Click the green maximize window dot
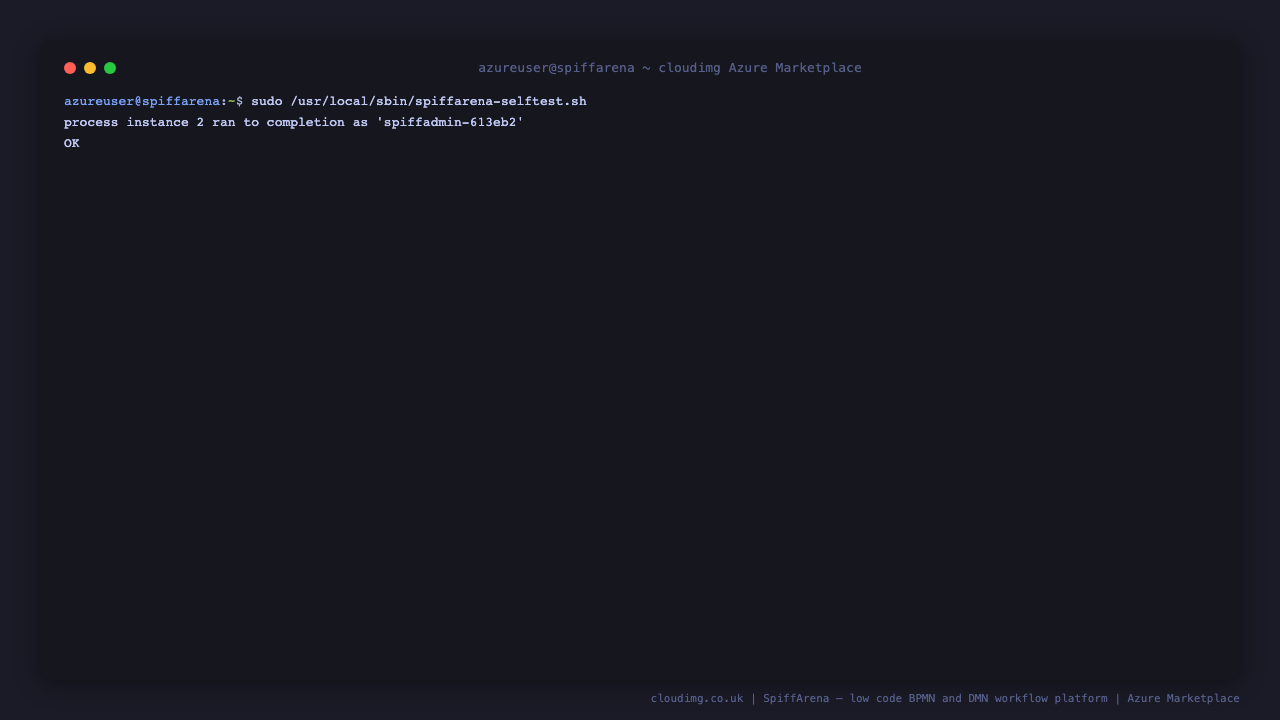 click(x=110, y=68)
